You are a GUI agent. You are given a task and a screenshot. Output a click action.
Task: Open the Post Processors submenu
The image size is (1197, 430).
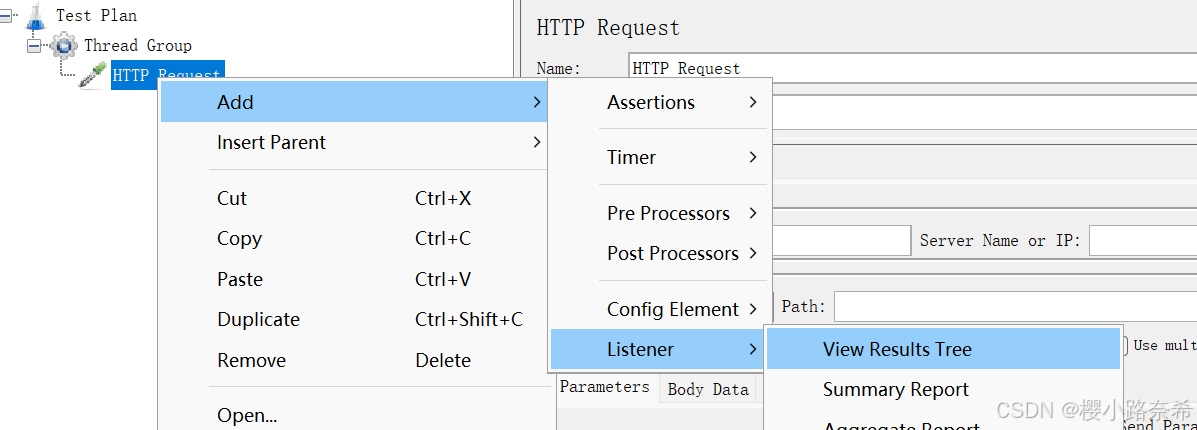672,253
